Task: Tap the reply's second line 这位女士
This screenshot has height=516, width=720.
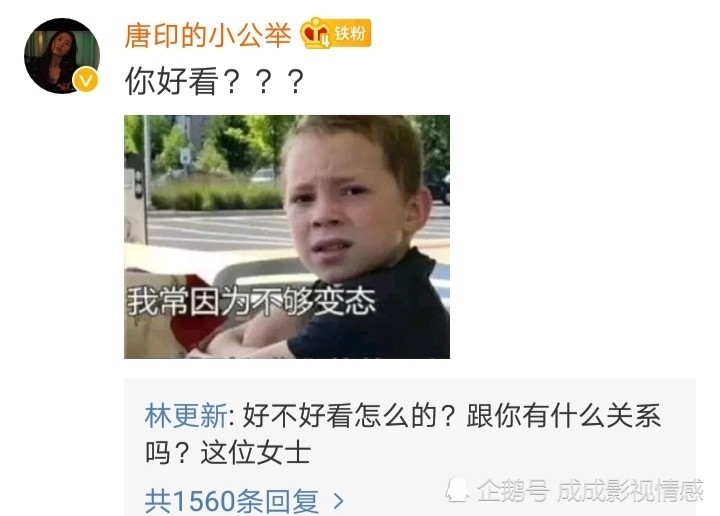Action: click(x=256, y=453)
